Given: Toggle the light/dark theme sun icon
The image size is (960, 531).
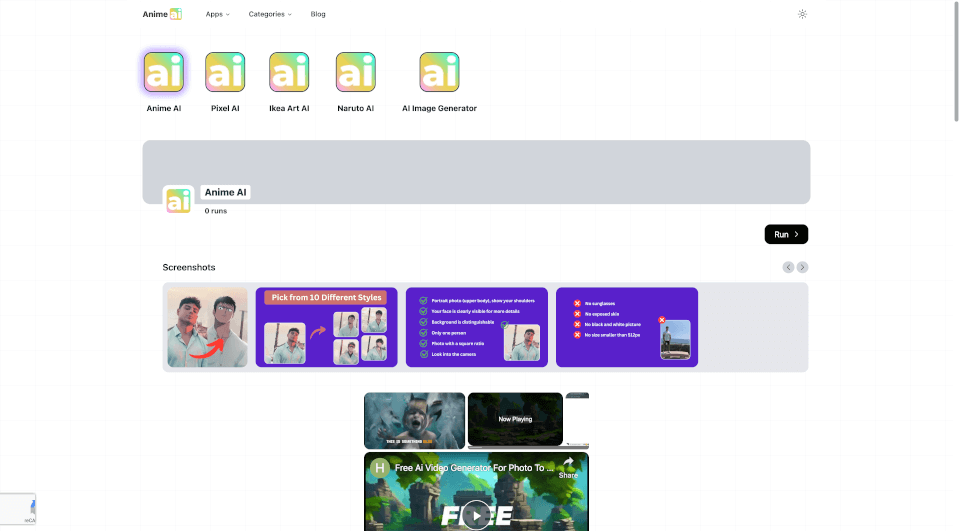Looking at the screenshot, I should (802, 14).
